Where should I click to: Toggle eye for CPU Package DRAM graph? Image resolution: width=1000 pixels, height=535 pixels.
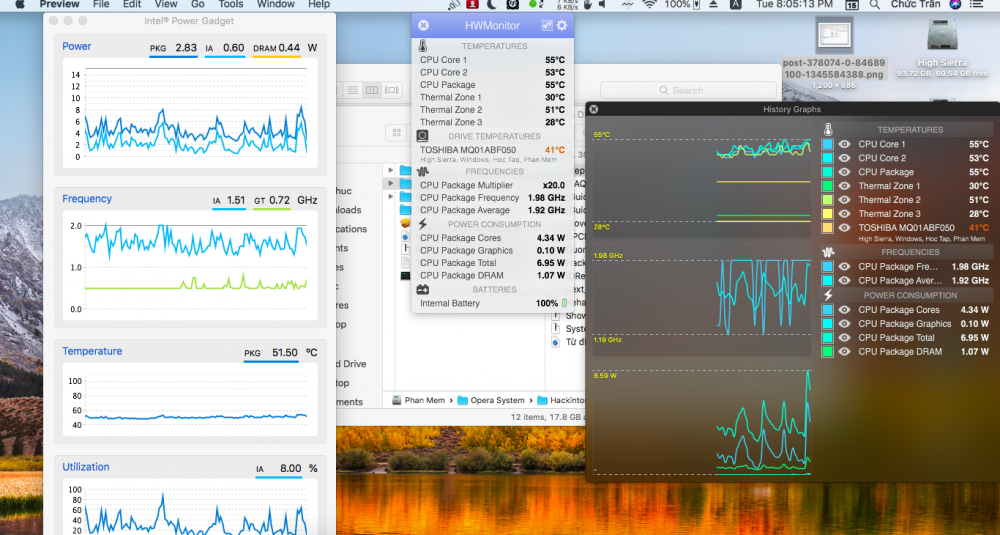click(844, 351)
